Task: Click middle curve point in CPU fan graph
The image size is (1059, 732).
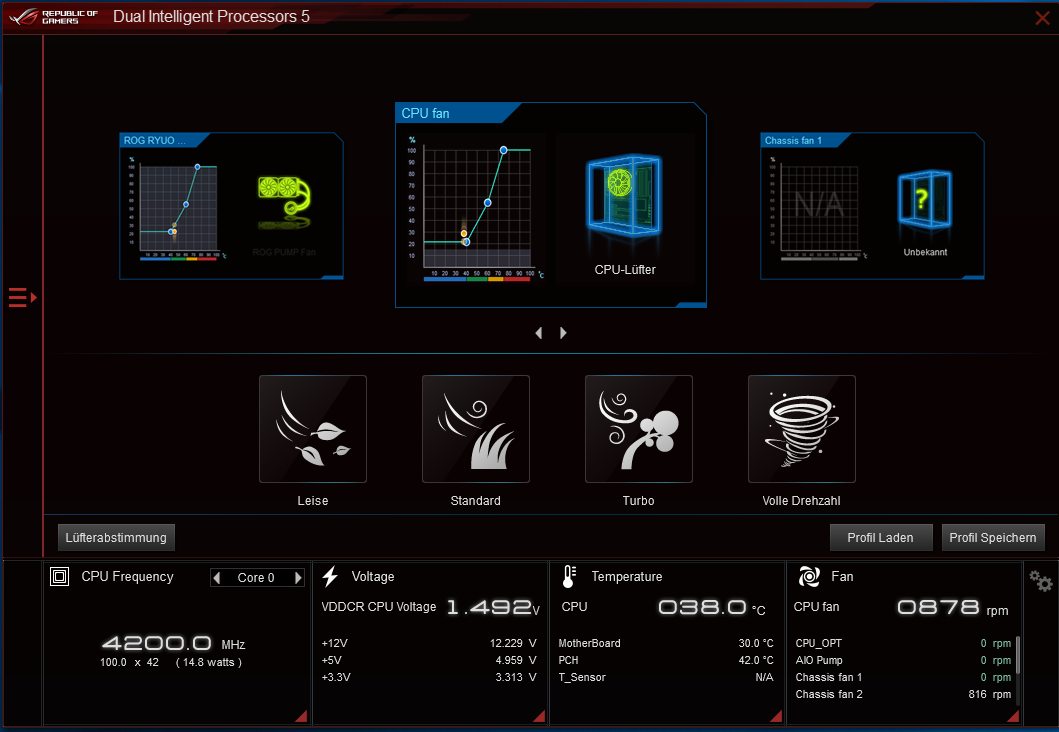Action: click(488, 203)
